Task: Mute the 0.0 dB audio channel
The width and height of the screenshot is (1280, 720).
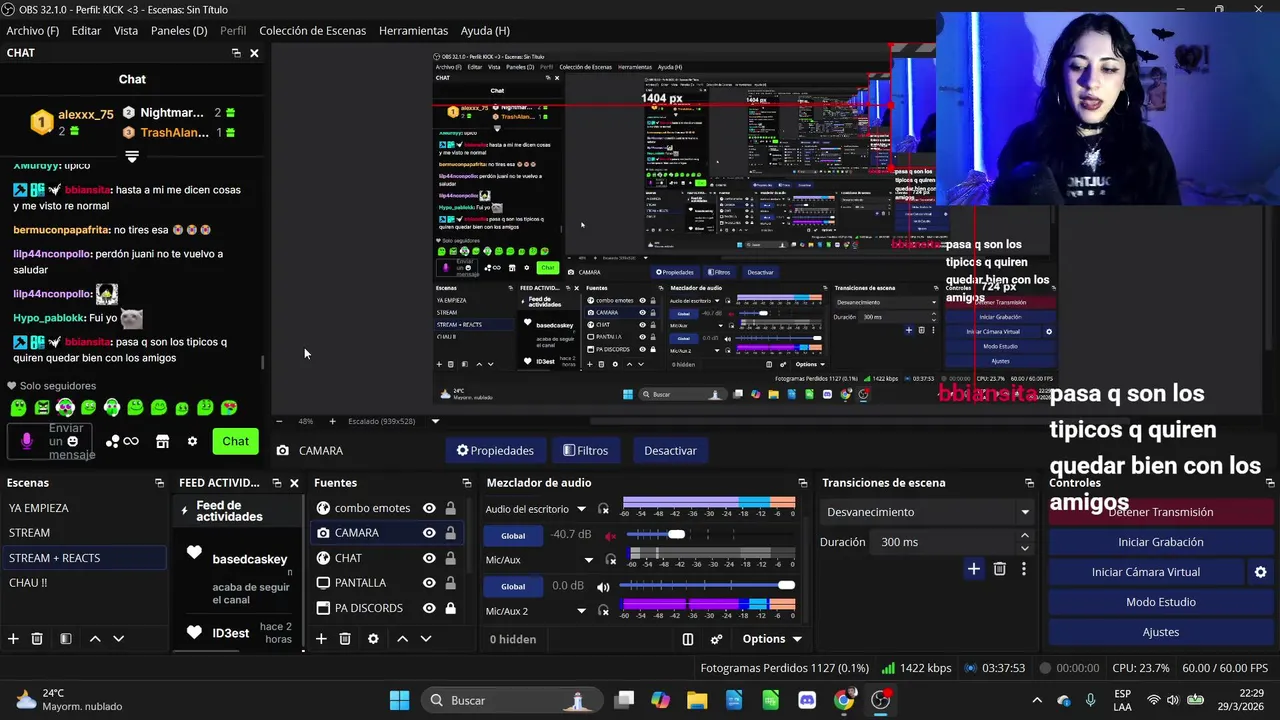Action: tap(603, 586)
